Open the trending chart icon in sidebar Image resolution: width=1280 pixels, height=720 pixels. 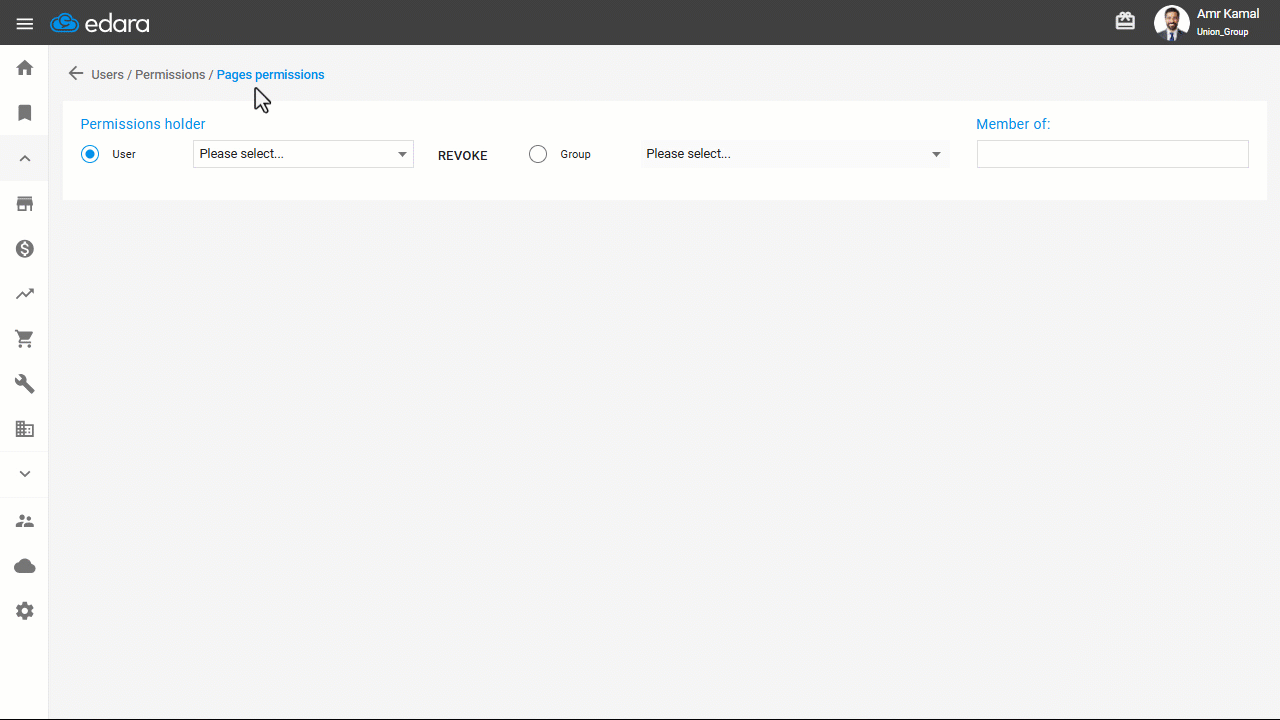click(x=25, y=294)
